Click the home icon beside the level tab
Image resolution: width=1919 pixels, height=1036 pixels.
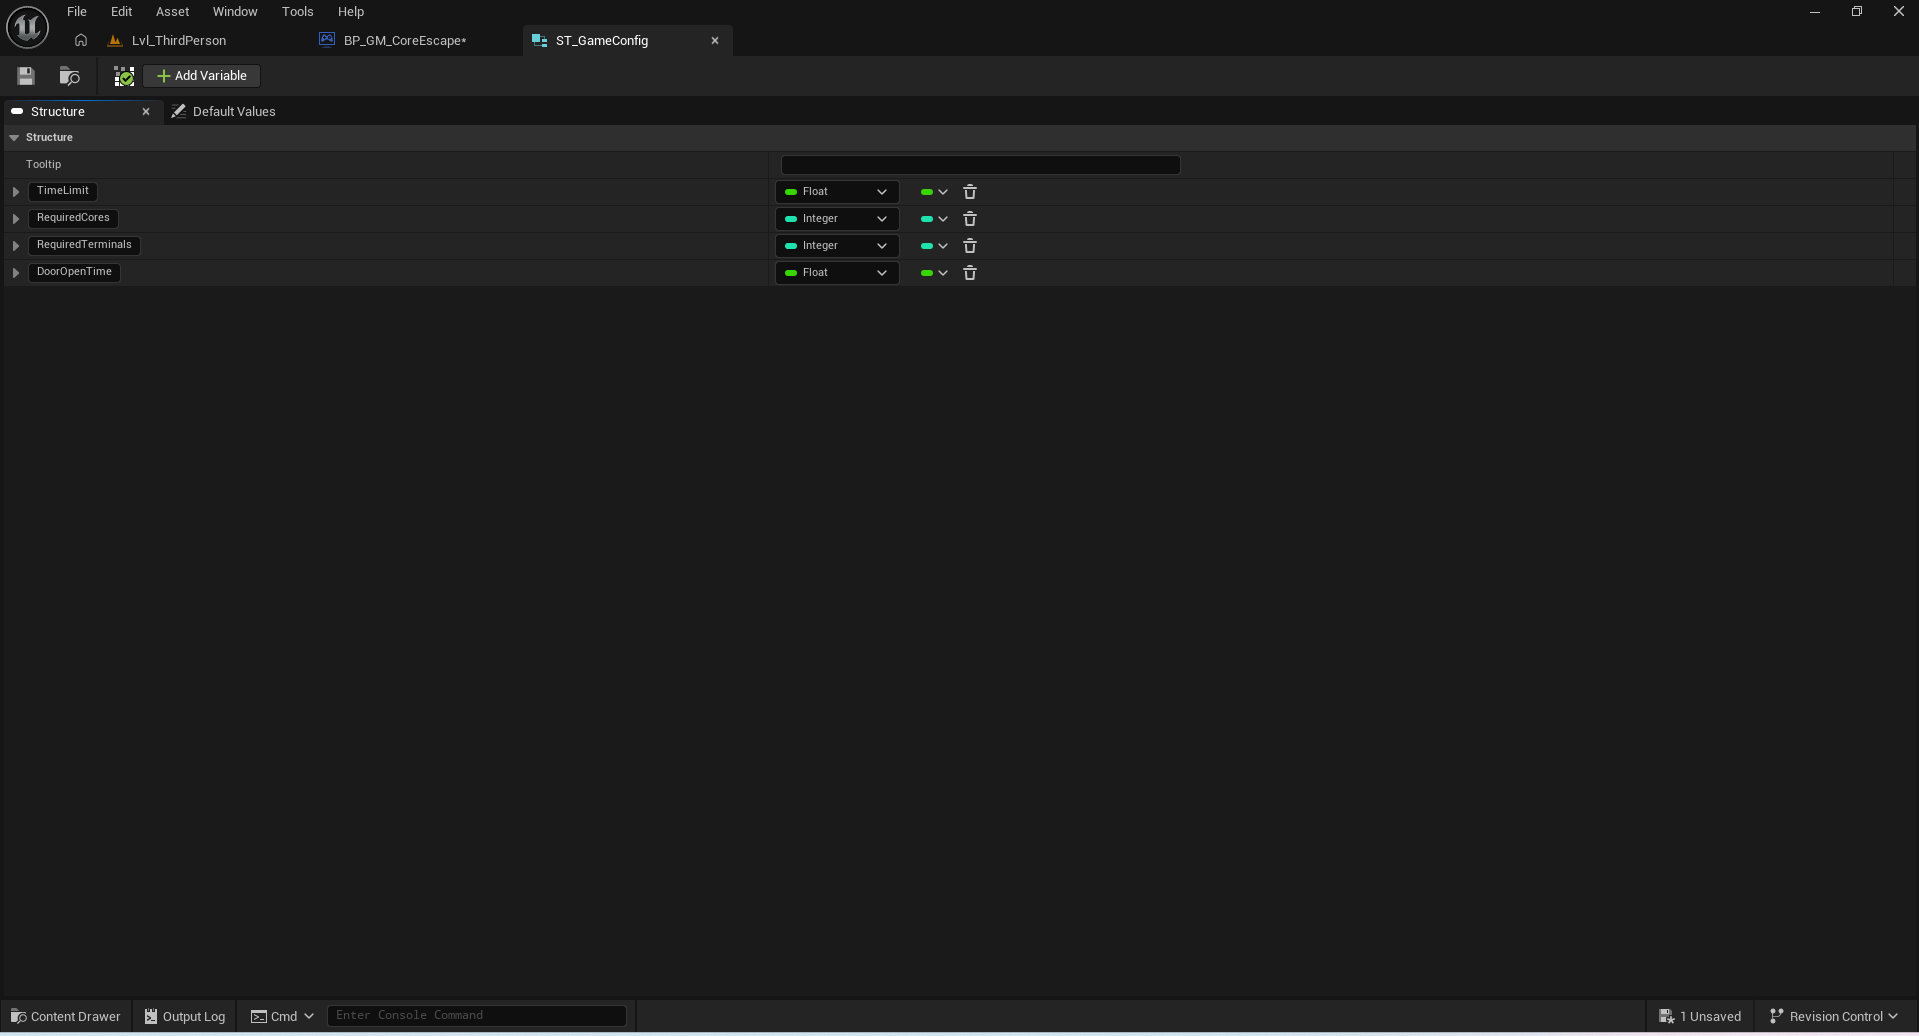[81, 41]
